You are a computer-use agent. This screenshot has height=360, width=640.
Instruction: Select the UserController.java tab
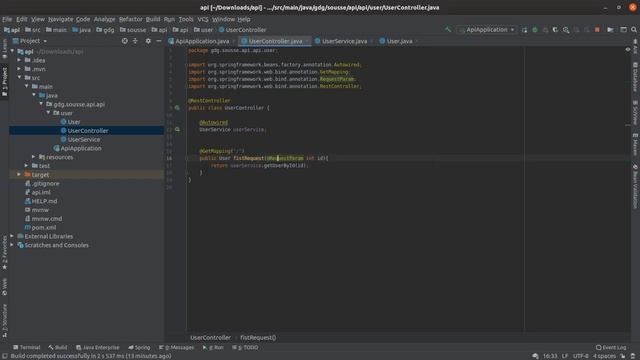[275, 41]
